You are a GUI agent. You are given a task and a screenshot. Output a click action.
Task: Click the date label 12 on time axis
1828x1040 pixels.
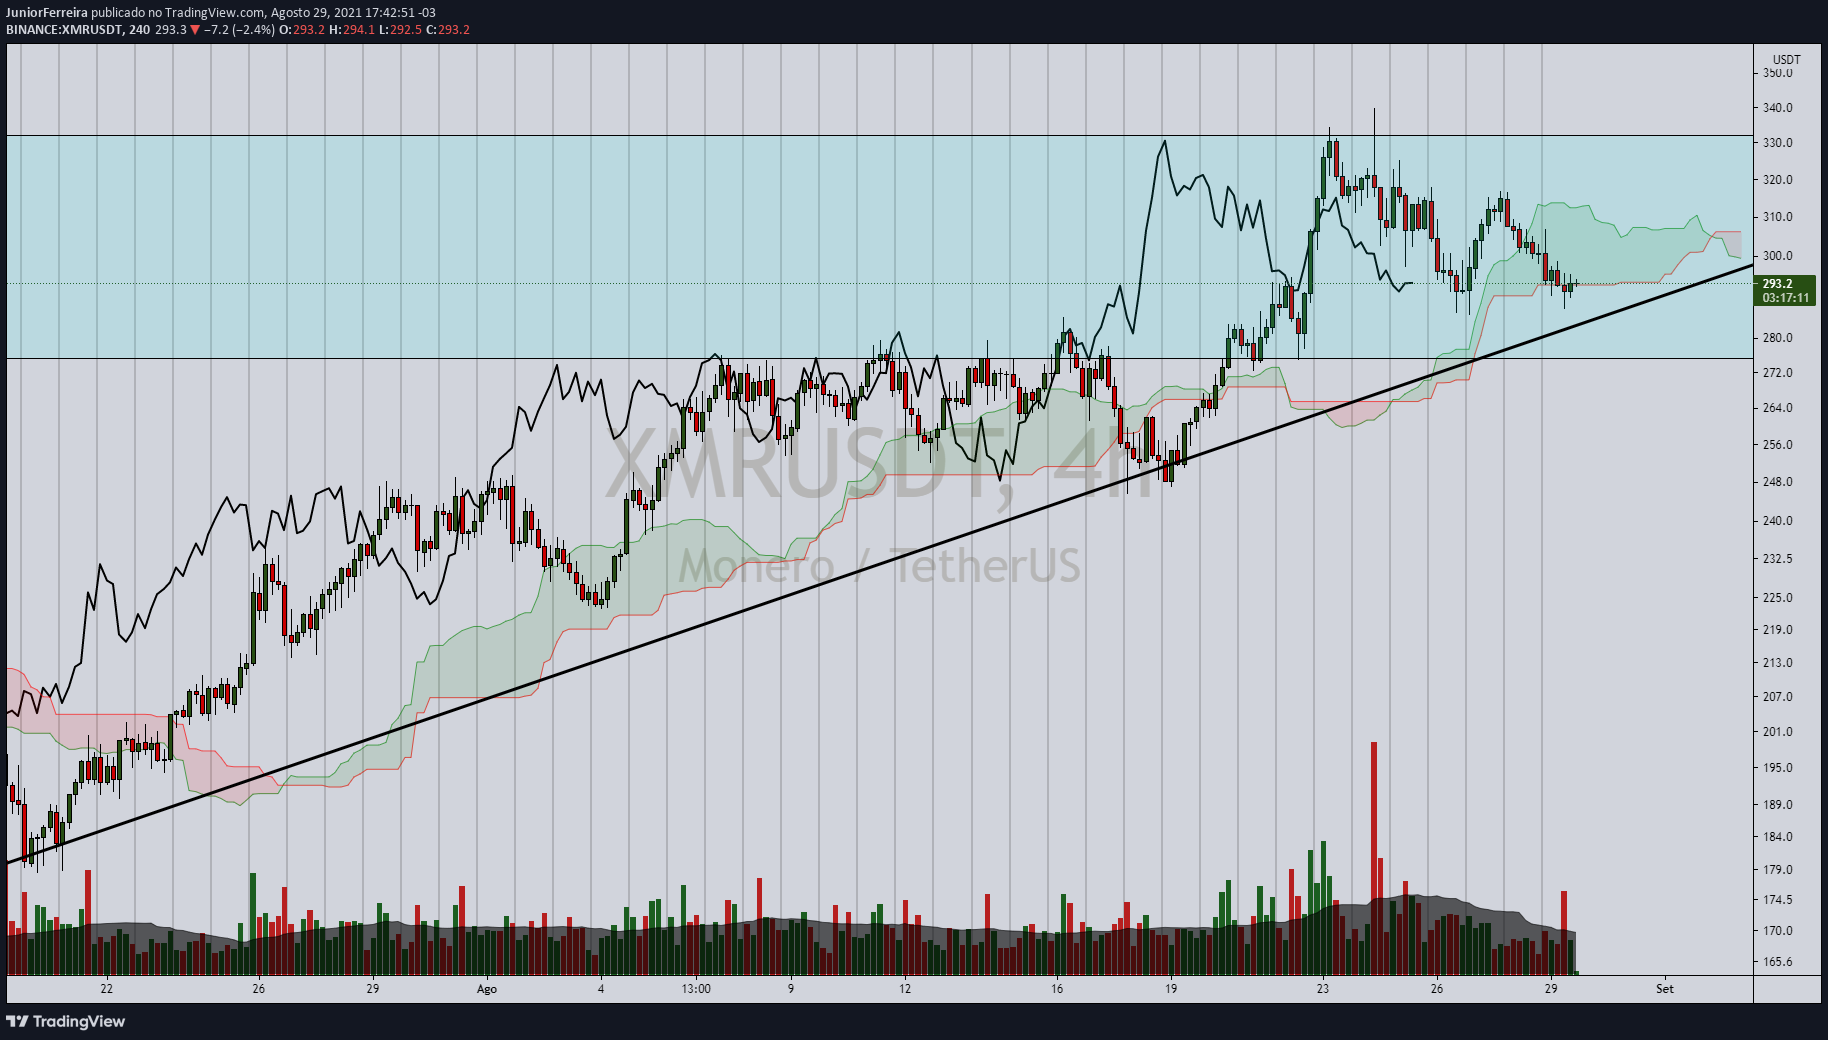click(905, 989)
